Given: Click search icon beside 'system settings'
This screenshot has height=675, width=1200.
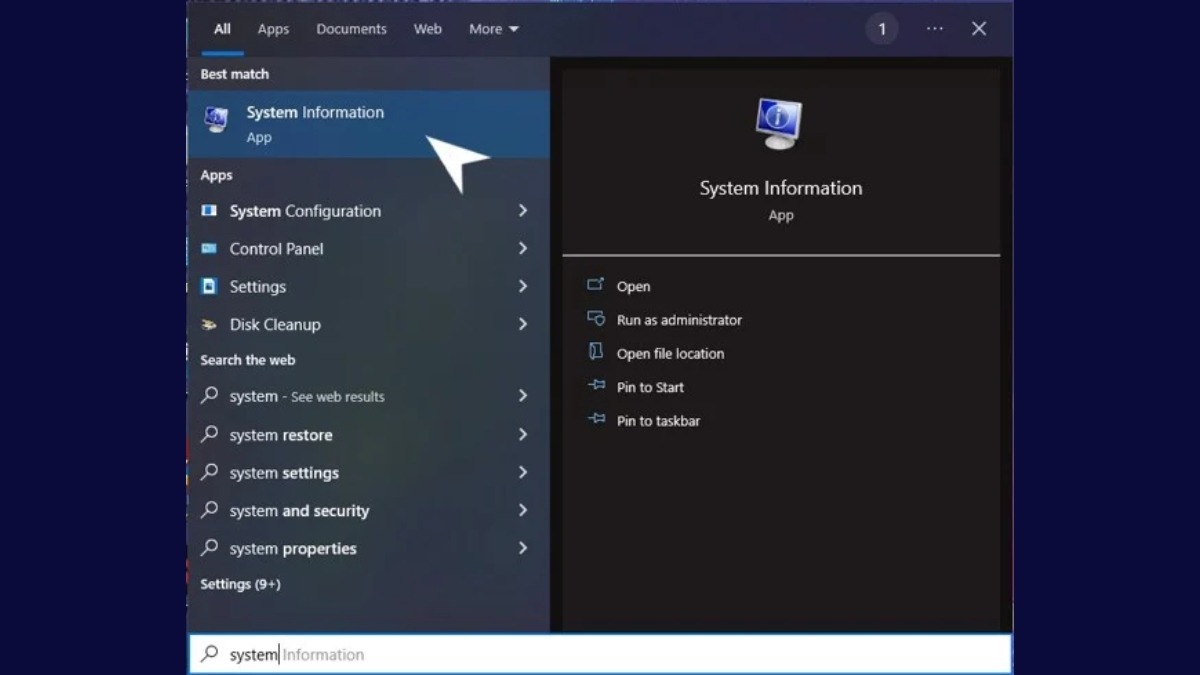Looking at the screenshot, I should [209, 472].
